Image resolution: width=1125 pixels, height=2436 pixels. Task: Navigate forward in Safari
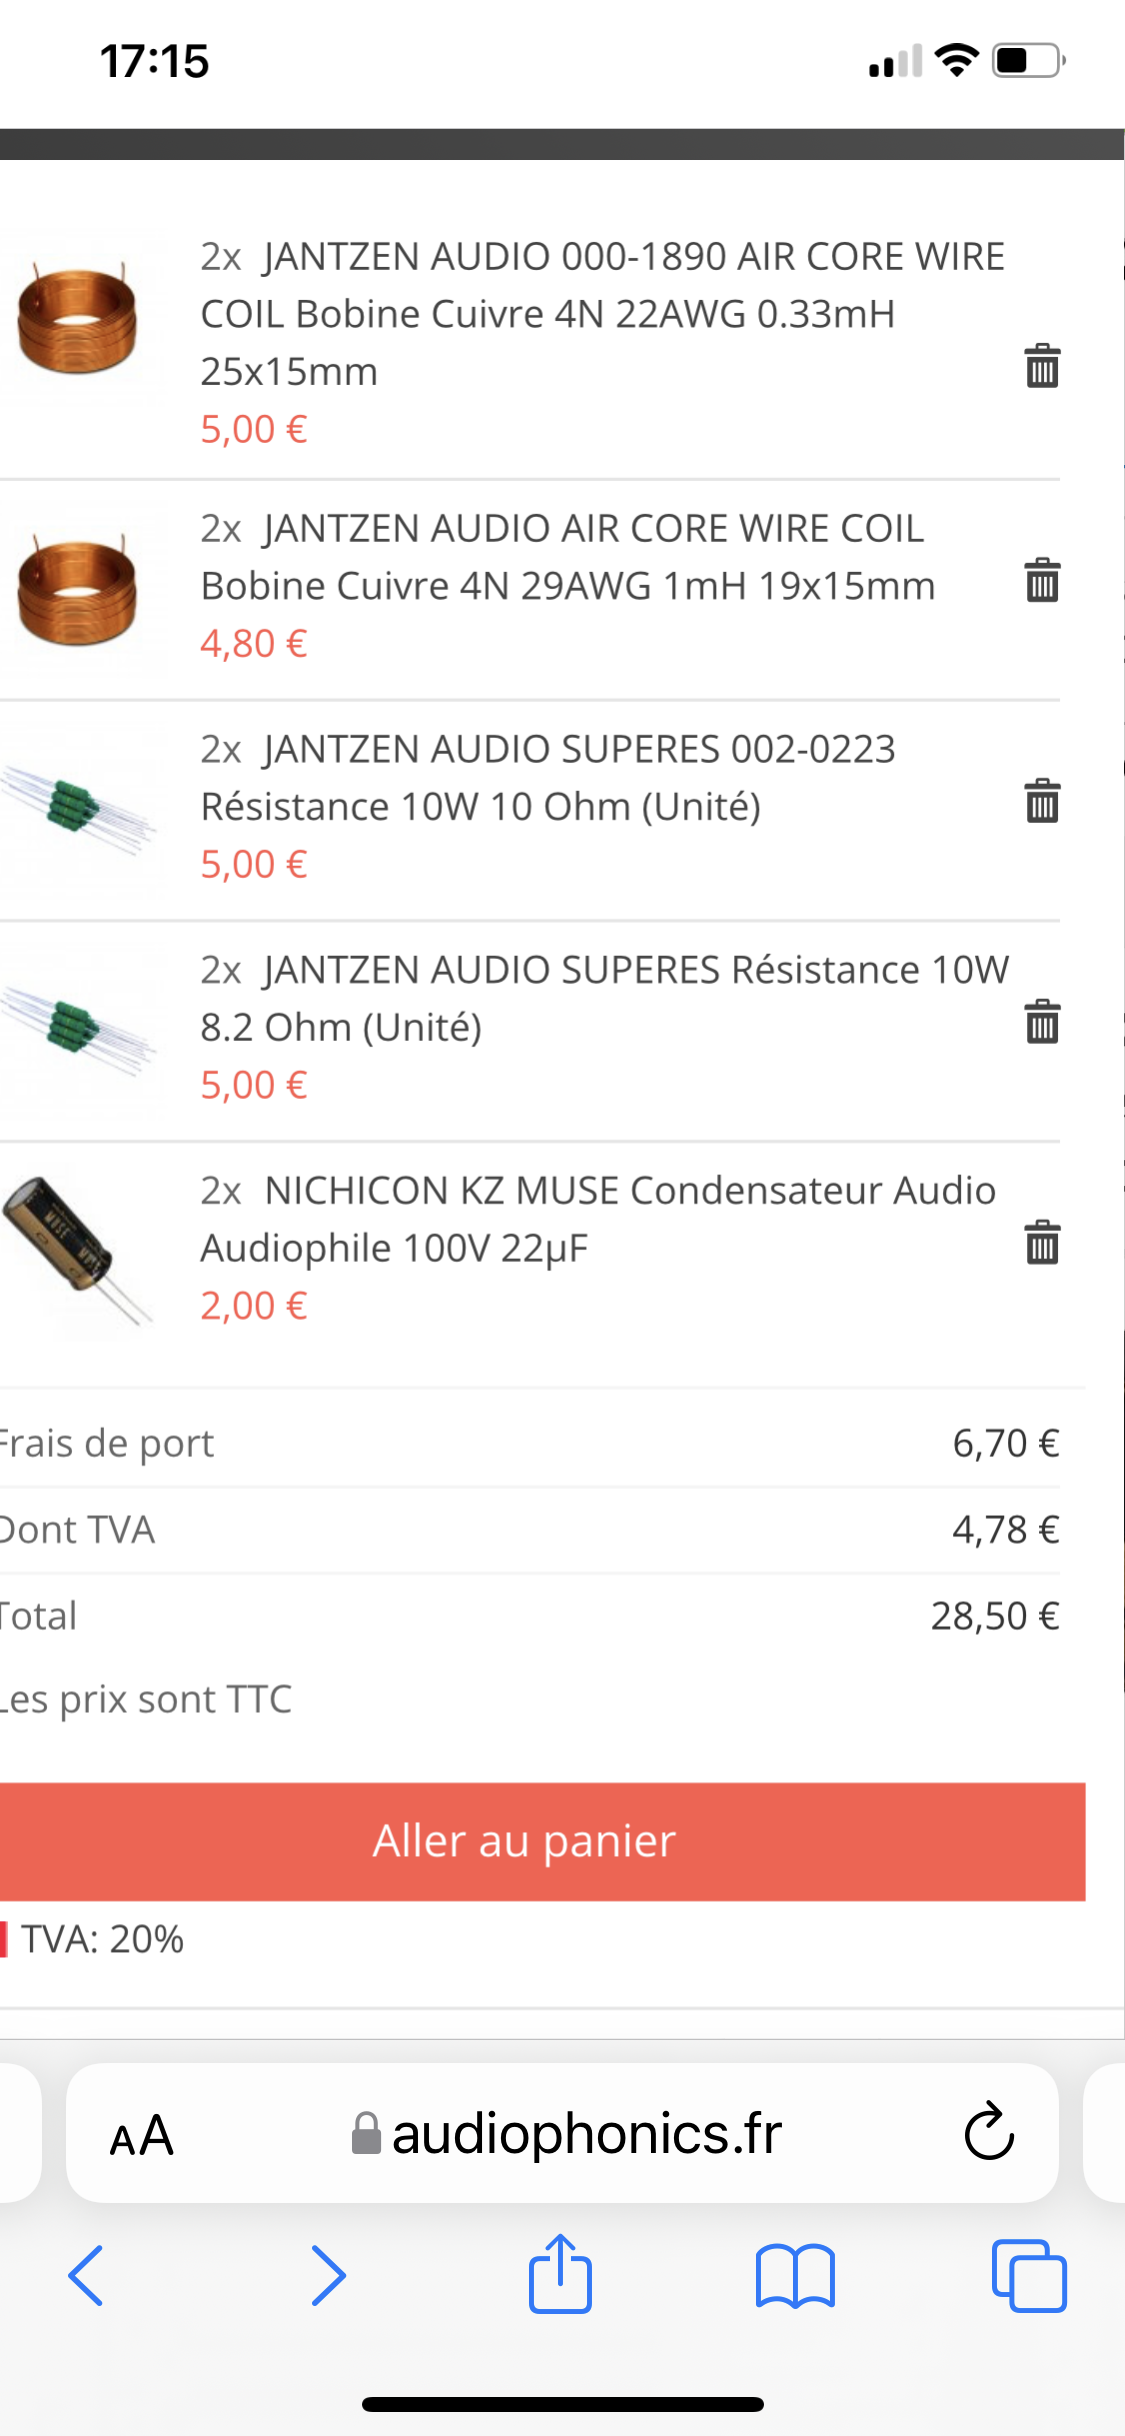point(328,2276)
